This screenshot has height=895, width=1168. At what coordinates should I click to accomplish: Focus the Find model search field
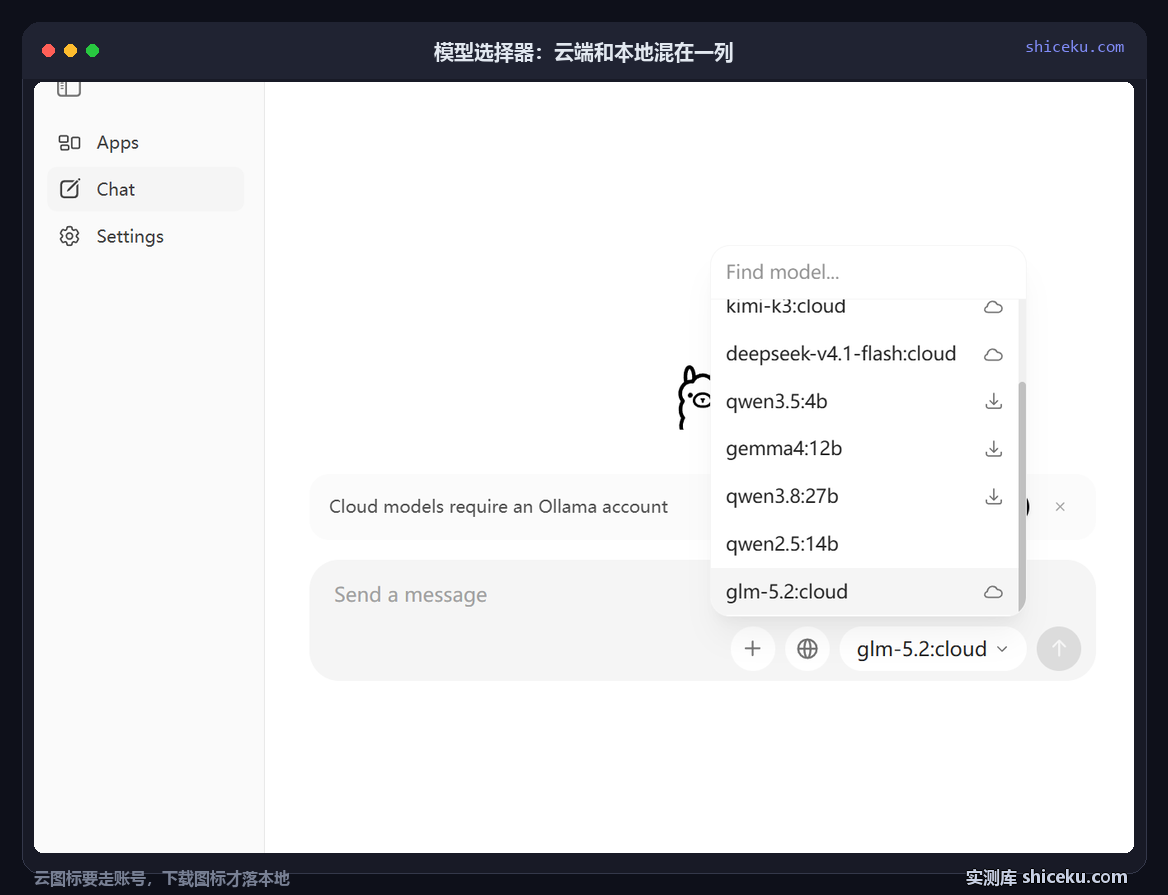coord(868,272)
